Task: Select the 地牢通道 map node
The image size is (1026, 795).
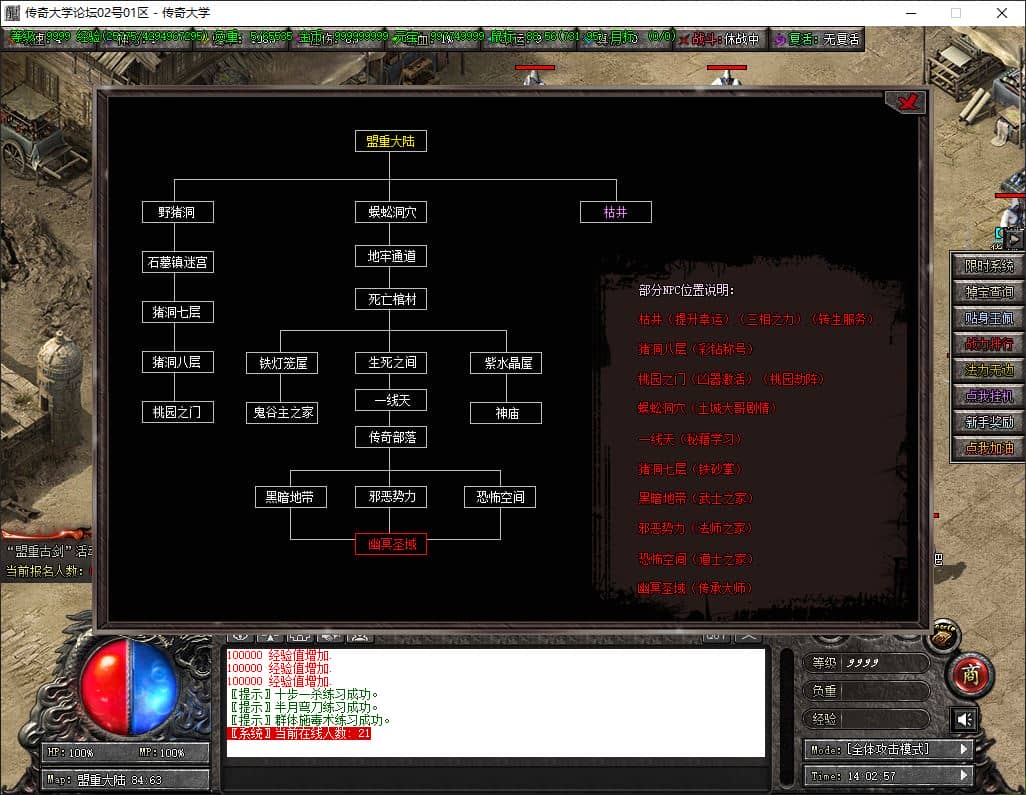Action: tap(391, 256)
